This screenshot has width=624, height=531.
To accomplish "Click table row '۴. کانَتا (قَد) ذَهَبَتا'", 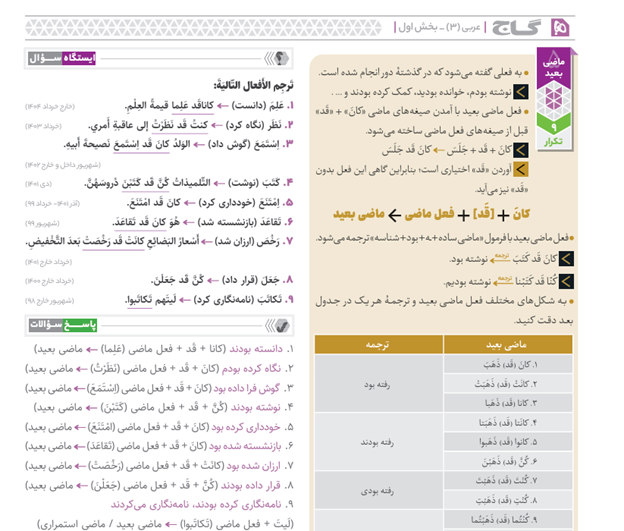I will pos(508,422).
